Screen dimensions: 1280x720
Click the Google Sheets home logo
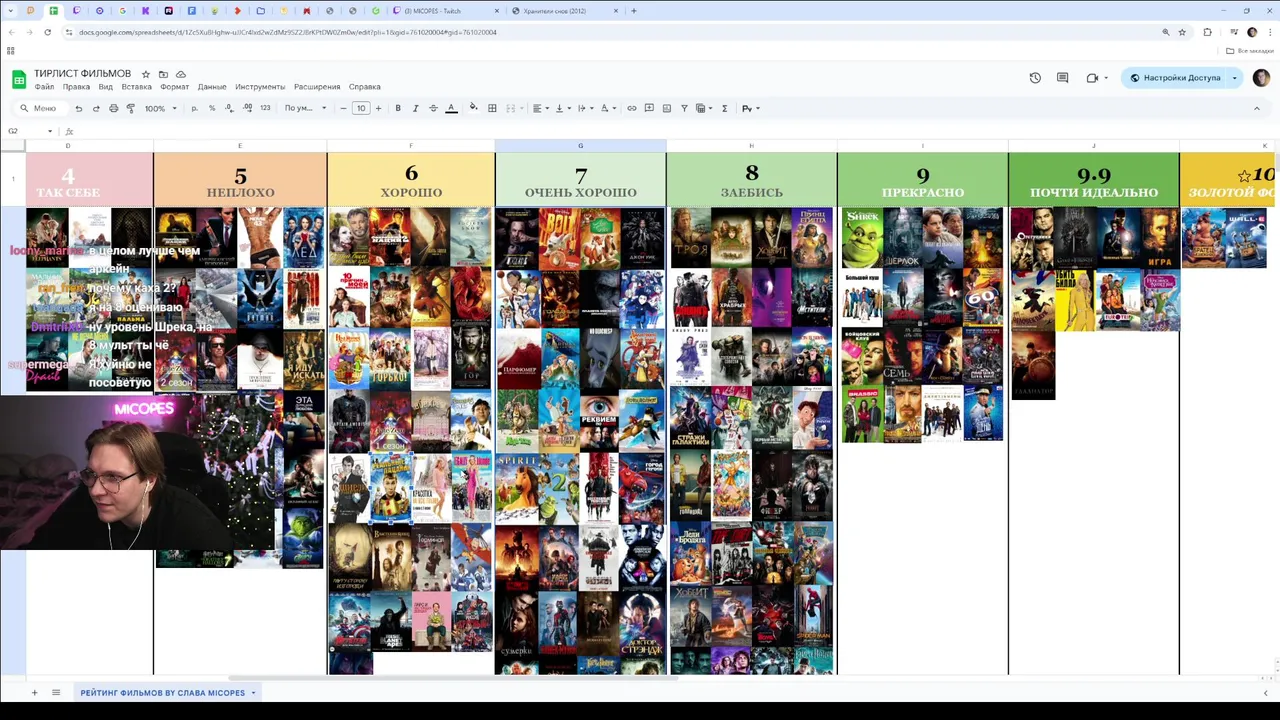[x=19, y=79]
